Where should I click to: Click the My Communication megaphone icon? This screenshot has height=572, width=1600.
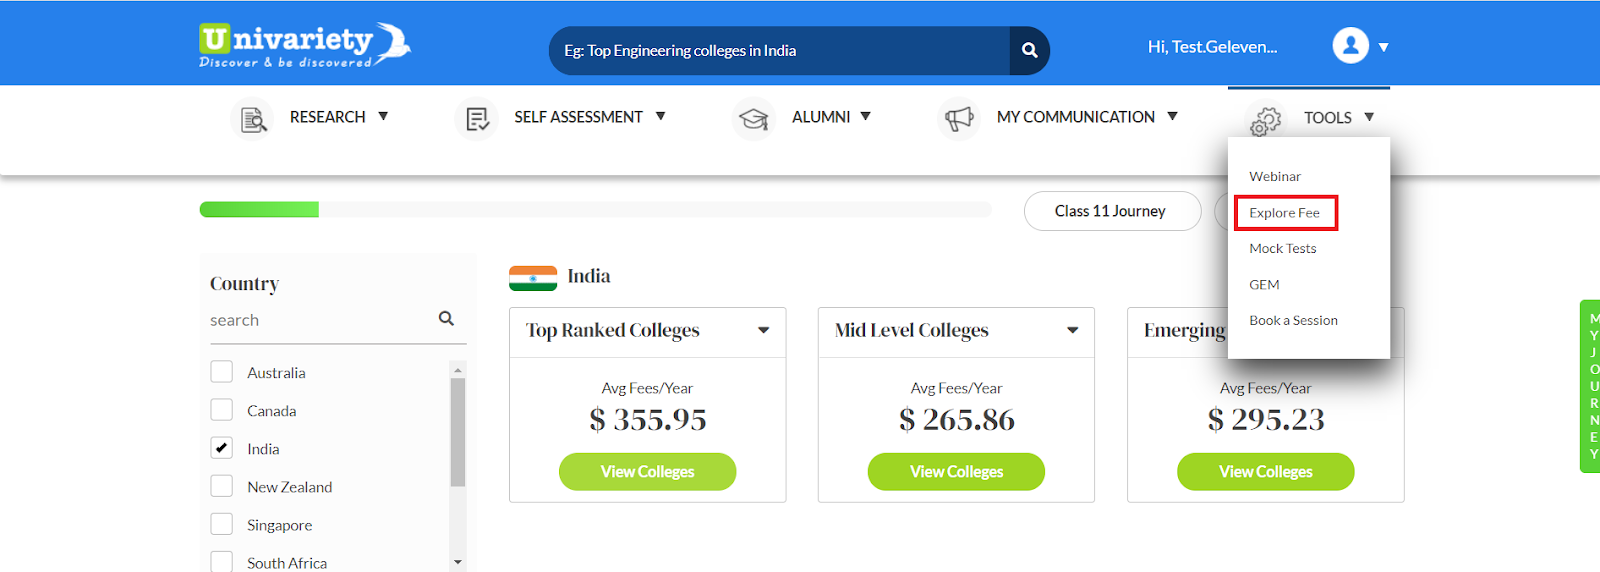(959, 118)
